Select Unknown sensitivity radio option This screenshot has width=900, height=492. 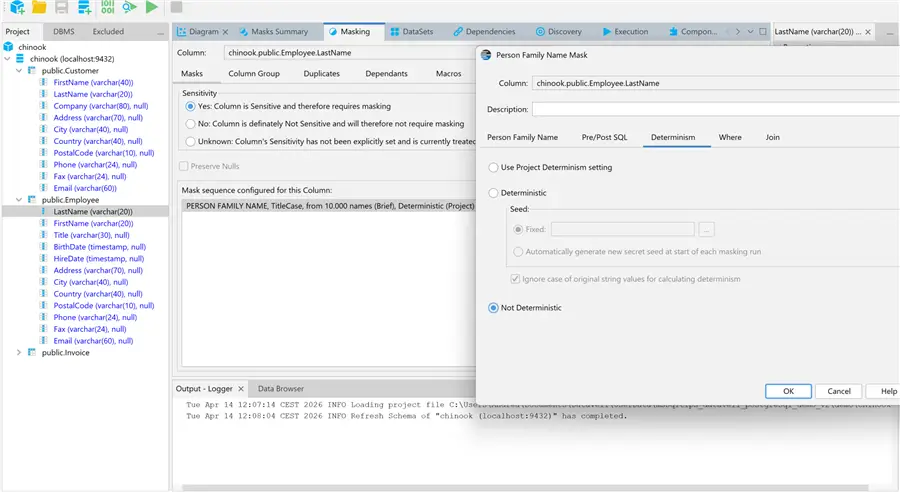click(x=191, y=141)
